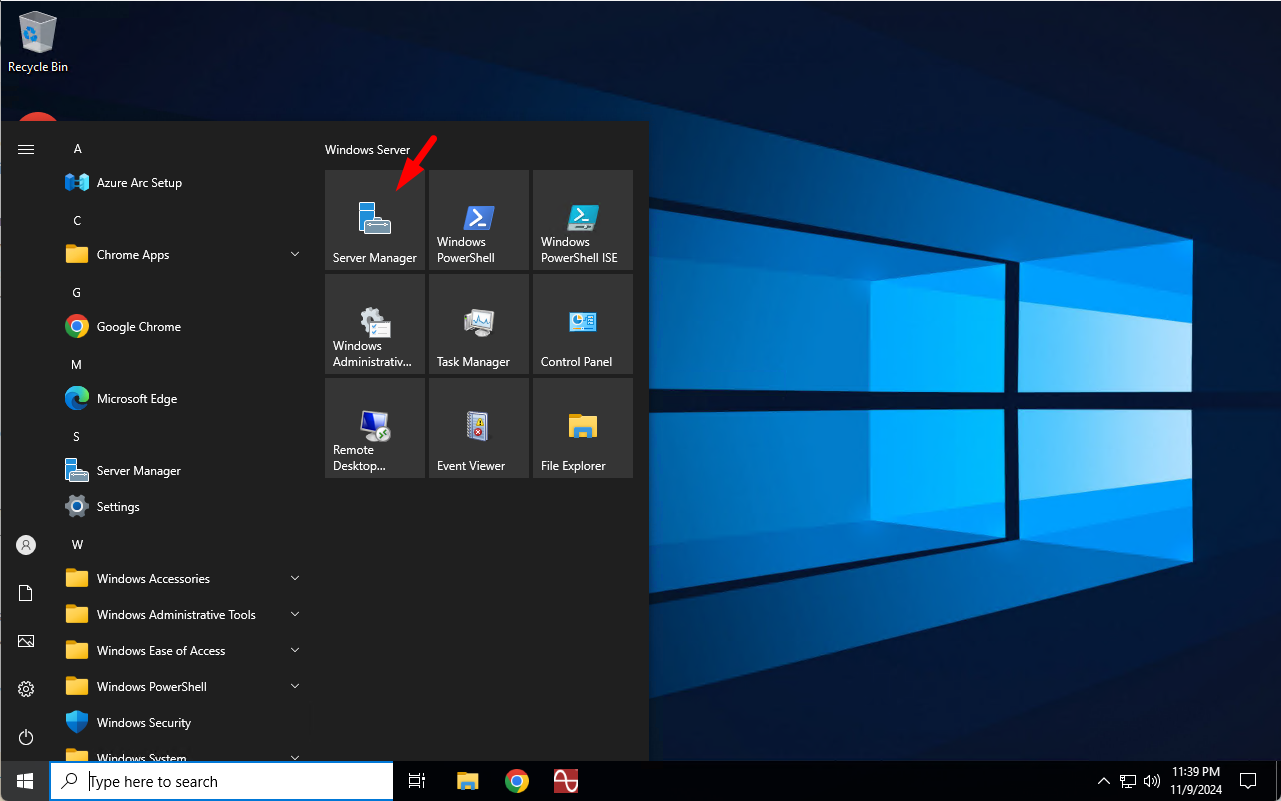Click the letter S section header

pos(77,437)
